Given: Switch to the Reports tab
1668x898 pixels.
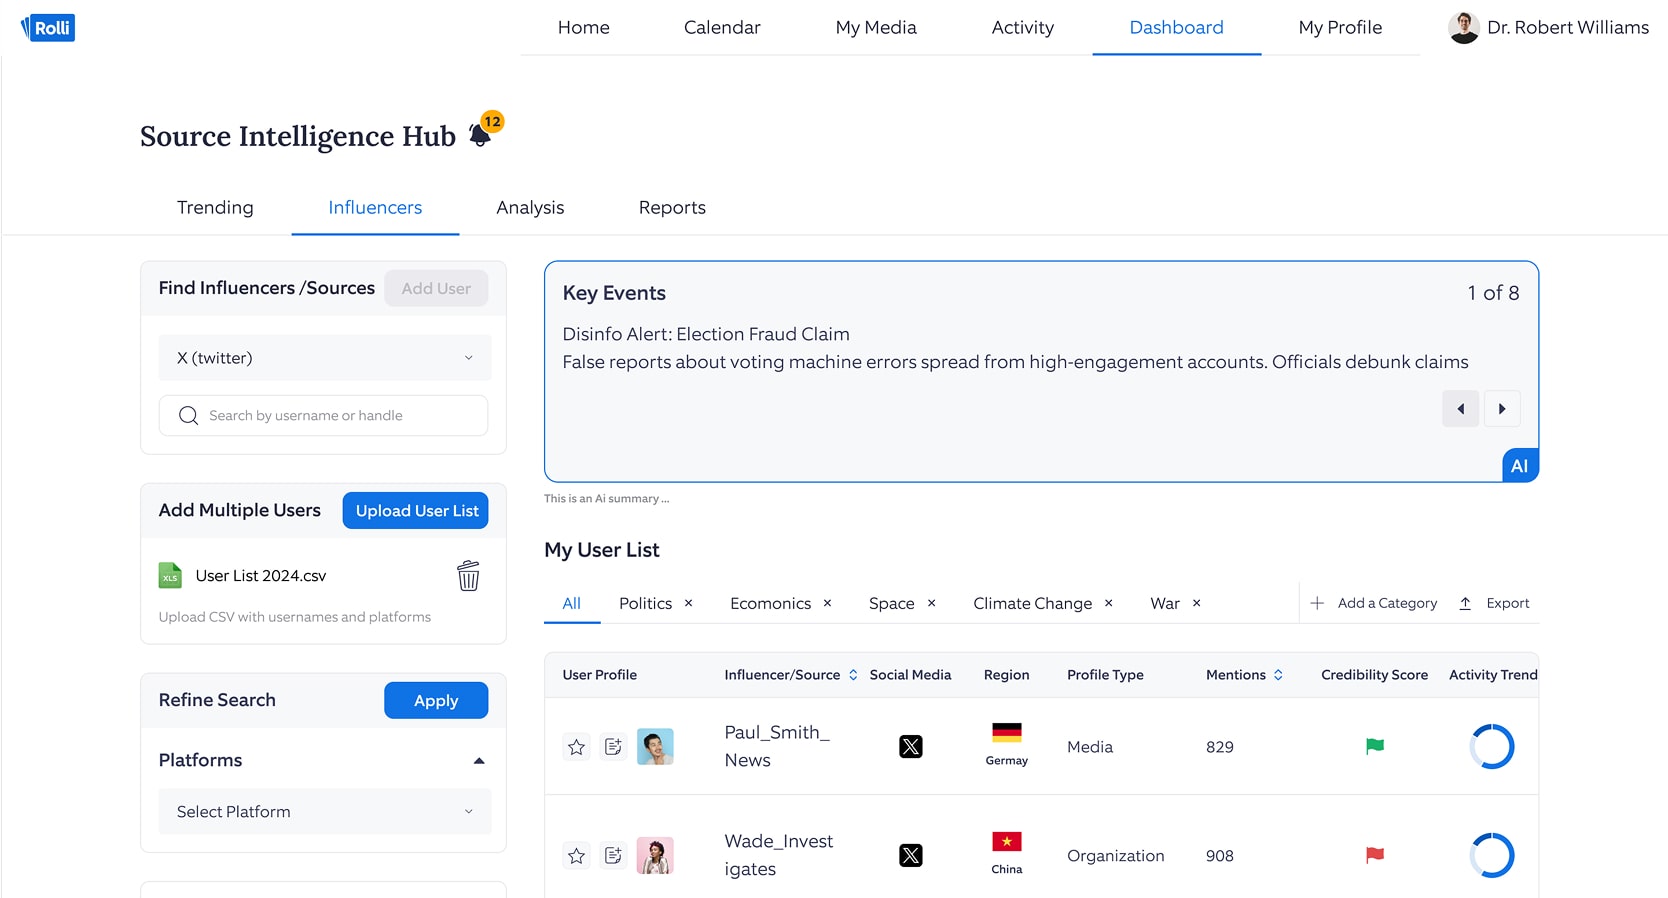Looking at the screenshot, I should [672, 208].
